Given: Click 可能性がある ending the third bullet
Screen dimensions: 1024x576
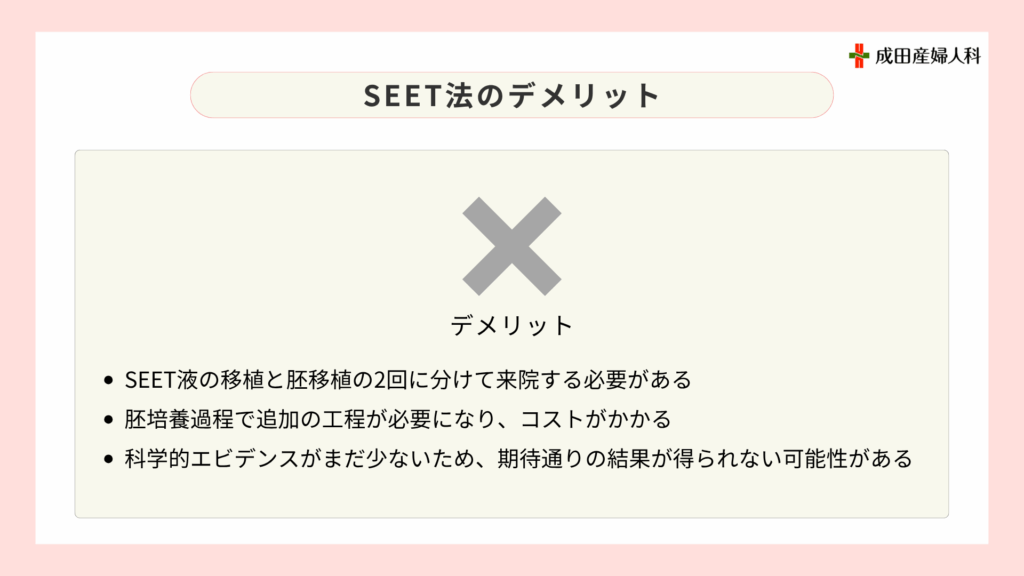Looking at the screenshot, I should coord(848,459).
